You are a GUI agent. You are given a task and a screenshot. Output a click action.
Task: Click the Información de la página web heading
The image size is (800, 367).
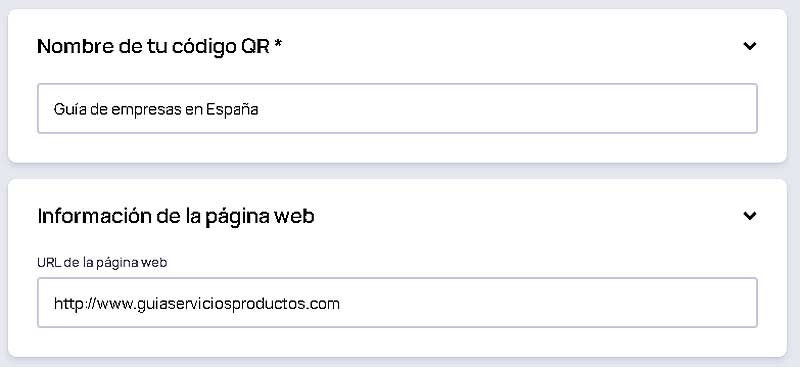[176, 216]
